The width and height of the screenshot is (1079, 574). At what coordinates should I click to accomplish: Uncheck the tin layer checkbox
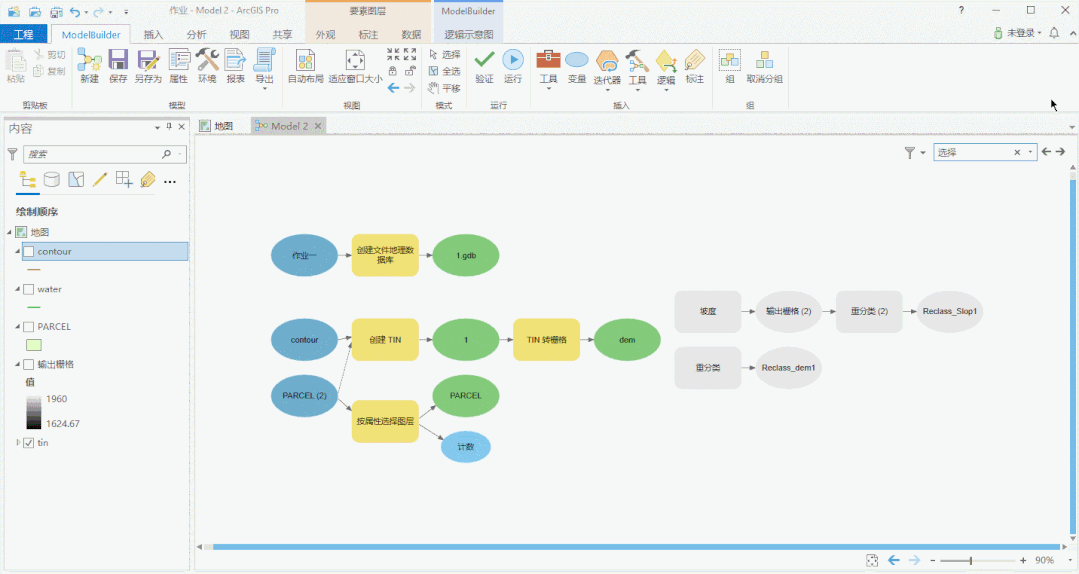(29, 443)
